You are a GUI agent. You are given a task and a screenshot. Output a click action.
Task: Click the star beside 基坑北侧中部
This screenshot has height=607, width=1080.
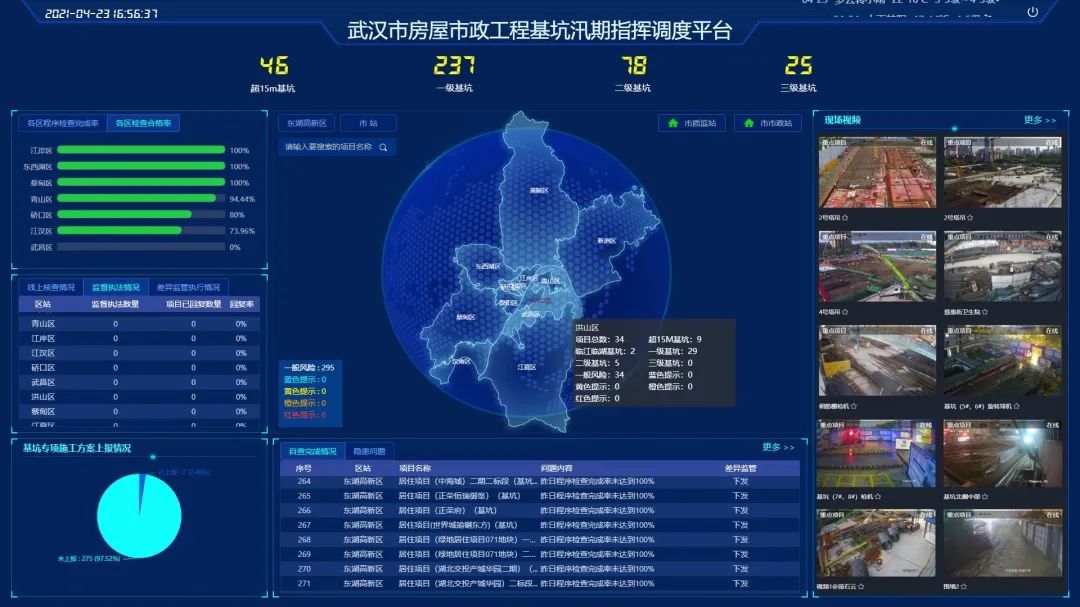coord(985,496)
